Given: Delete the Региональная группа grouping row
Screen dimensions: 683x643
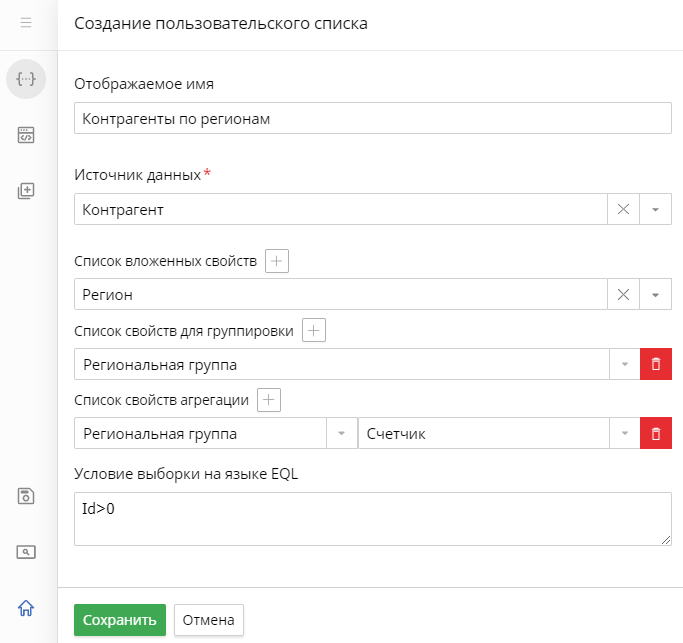Looking at the screenshot, I should click(656, 364).
